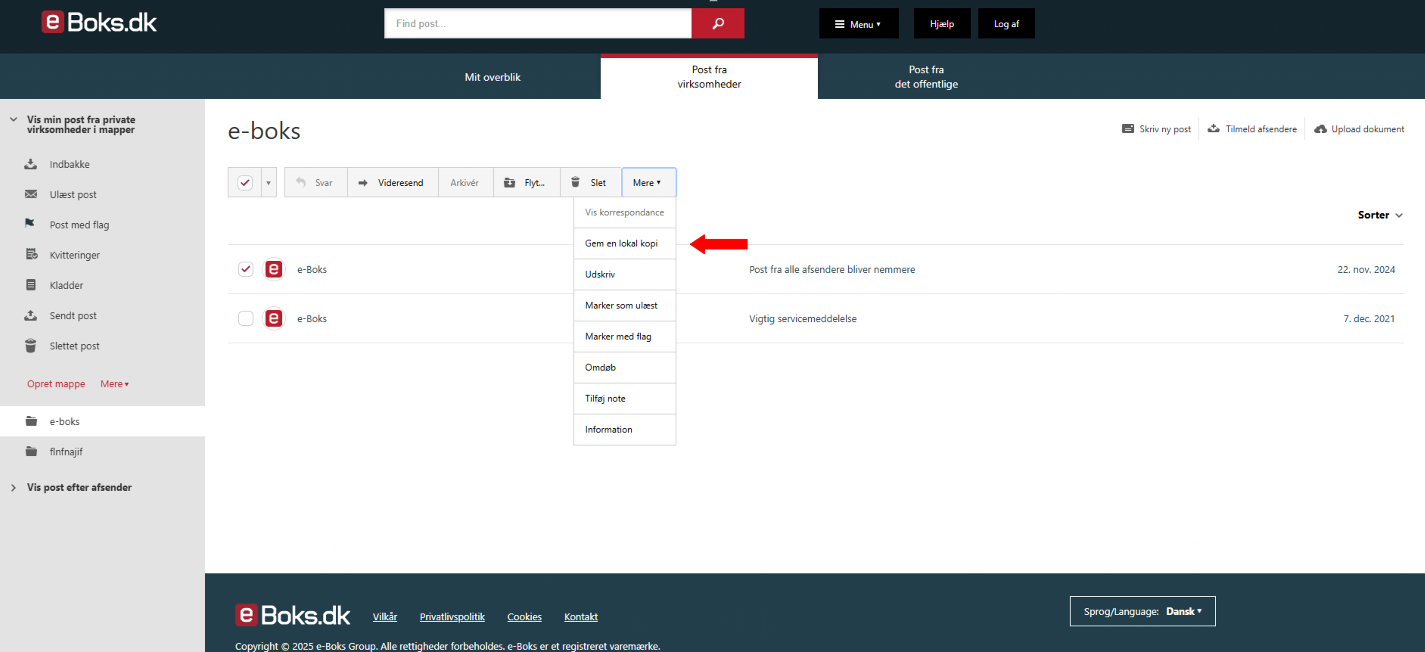Viewport: 1425px width, 652px height.
Task: Click the Hjælp button
Action: tap(942, 24)
